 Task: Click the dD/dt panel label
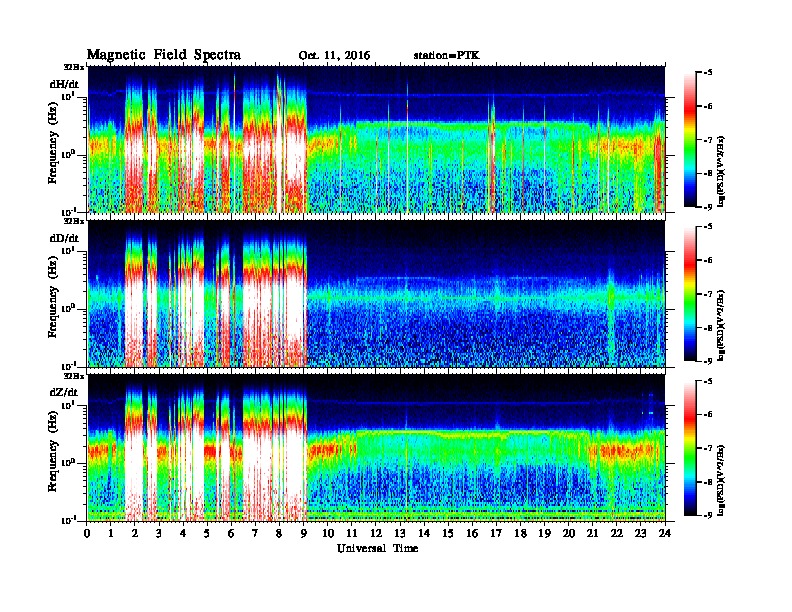click(x=64, y=238)
